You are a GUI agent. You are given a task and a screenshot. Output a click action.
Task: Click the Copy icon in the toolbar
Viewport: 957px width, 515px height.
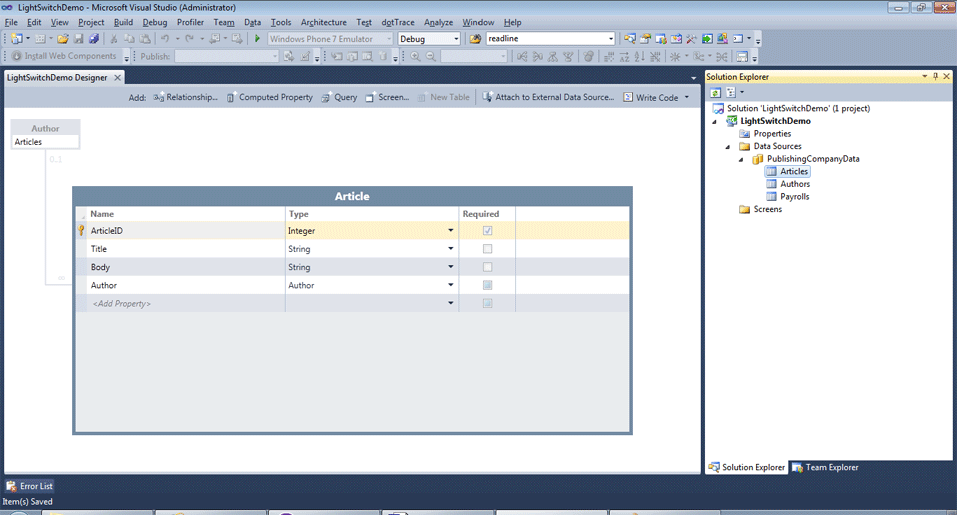129,38
